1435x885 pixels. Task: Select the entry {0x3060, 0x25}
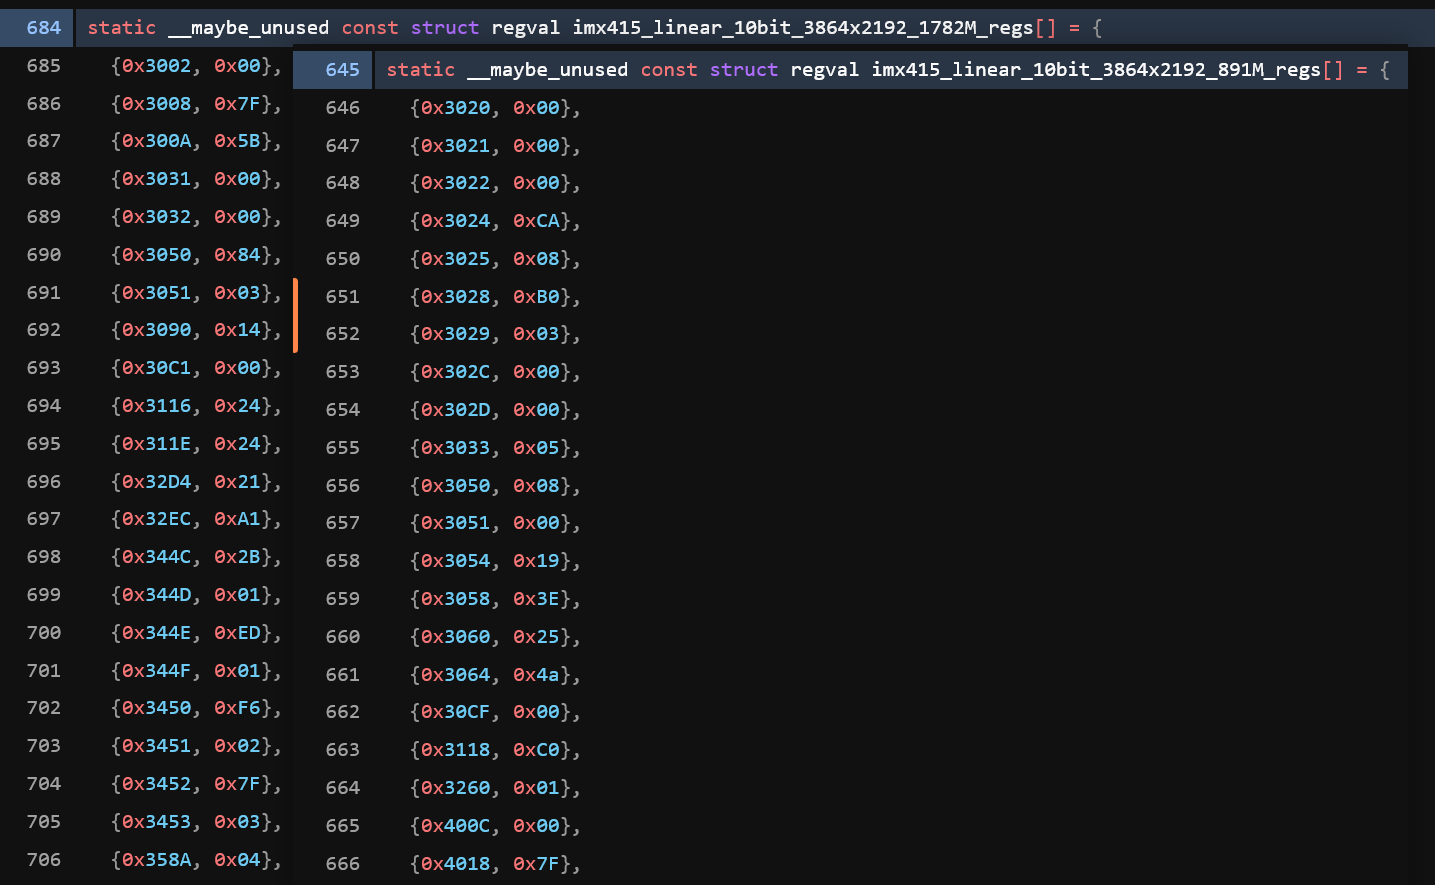[x=495, y=637]
